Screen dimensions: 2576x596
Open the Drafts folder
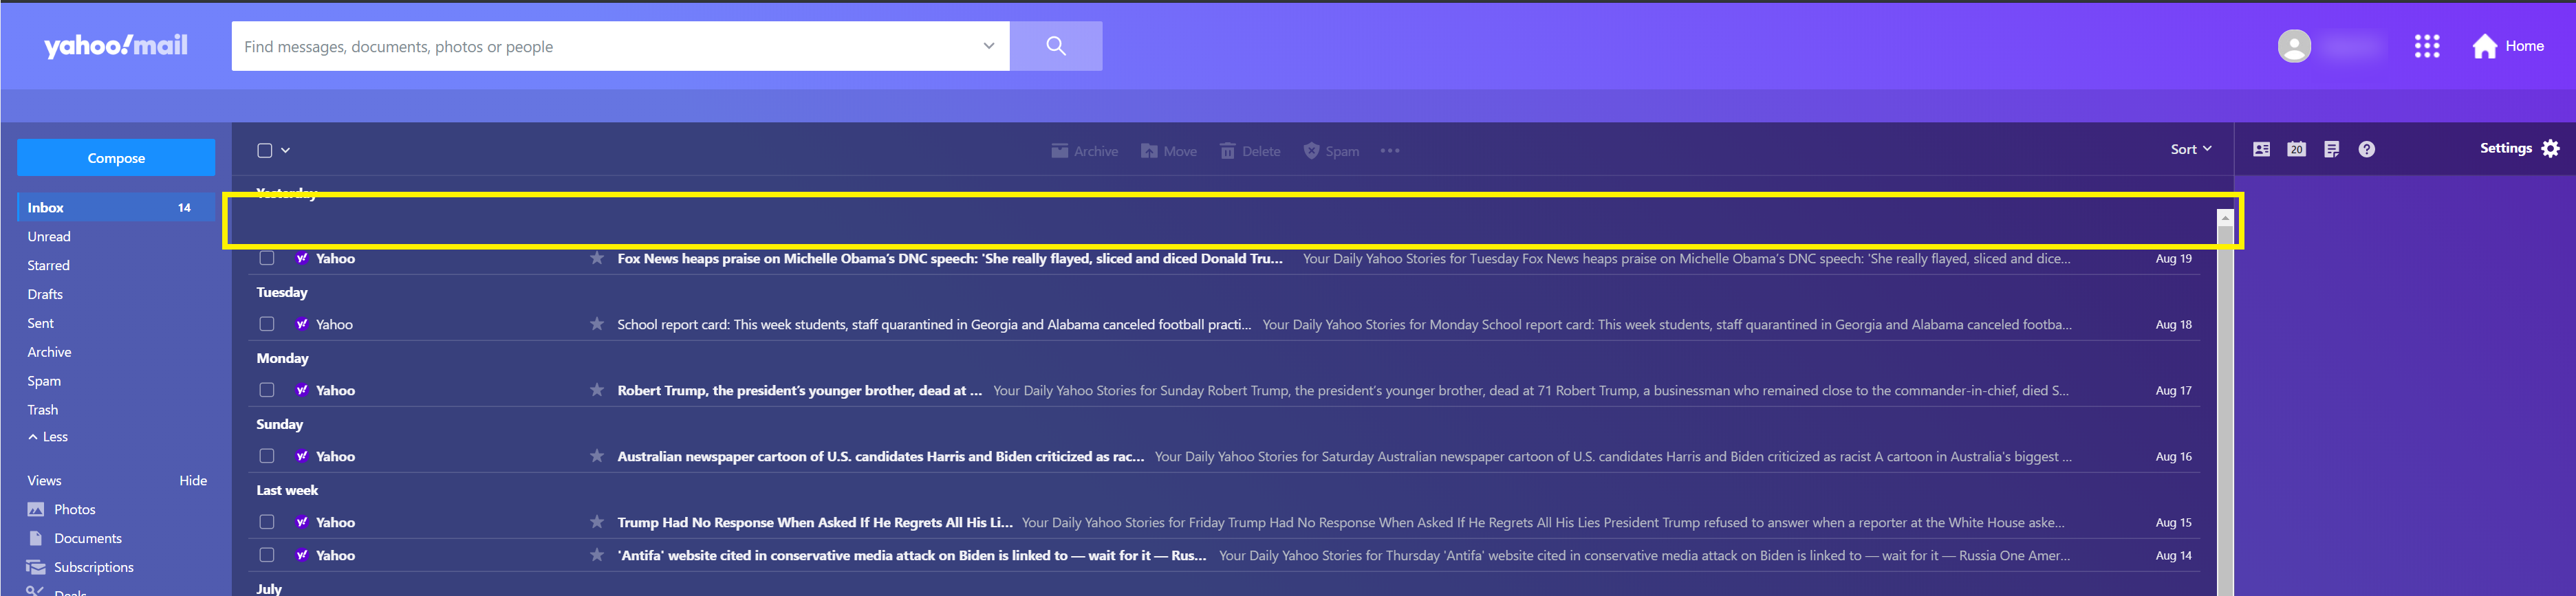pos(45,295)
